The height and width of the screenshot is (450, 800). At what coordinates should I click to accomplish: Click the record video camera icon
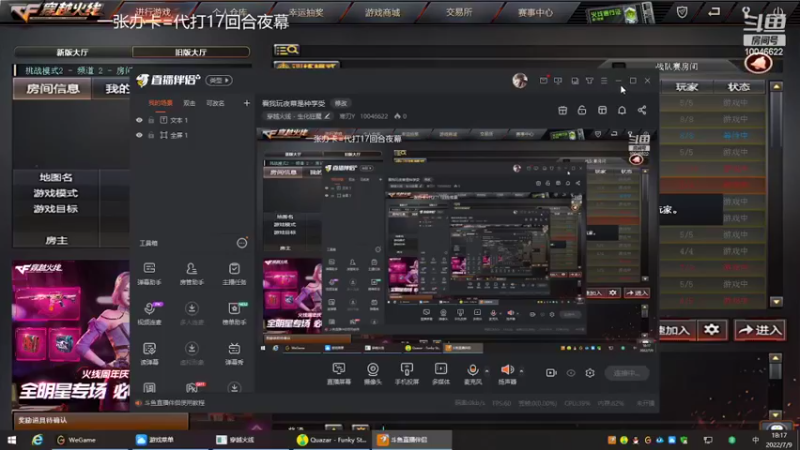point(551,373)
